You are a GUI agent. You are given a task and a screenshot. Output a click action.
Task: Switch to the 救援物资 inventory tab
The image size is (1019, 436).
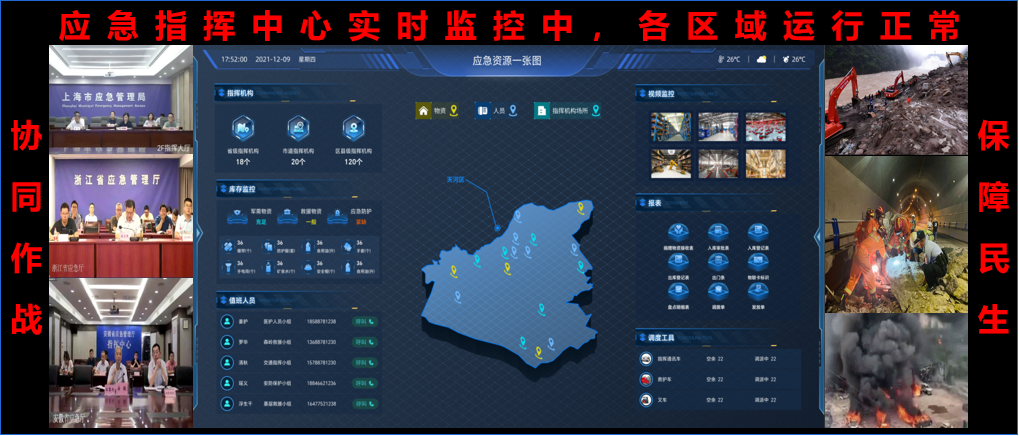(x=295, y=212)
